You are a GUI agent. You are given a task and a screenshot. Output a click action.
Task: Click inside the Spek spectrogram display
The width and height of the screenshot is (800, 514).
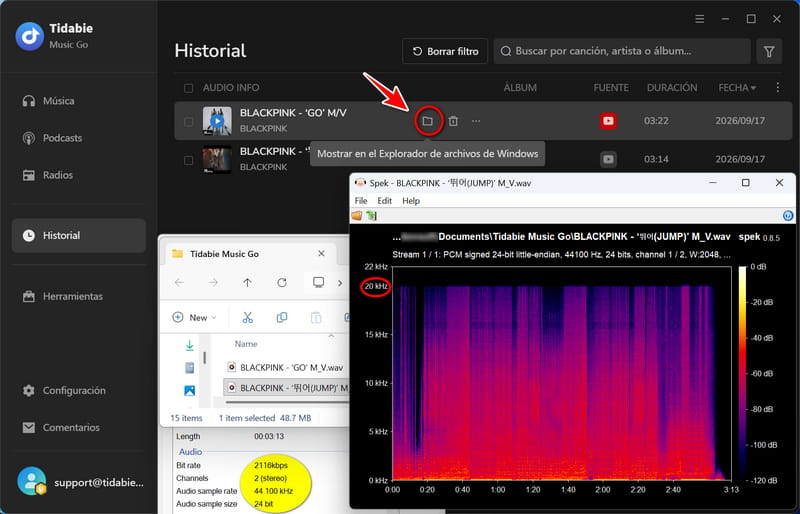561,373
